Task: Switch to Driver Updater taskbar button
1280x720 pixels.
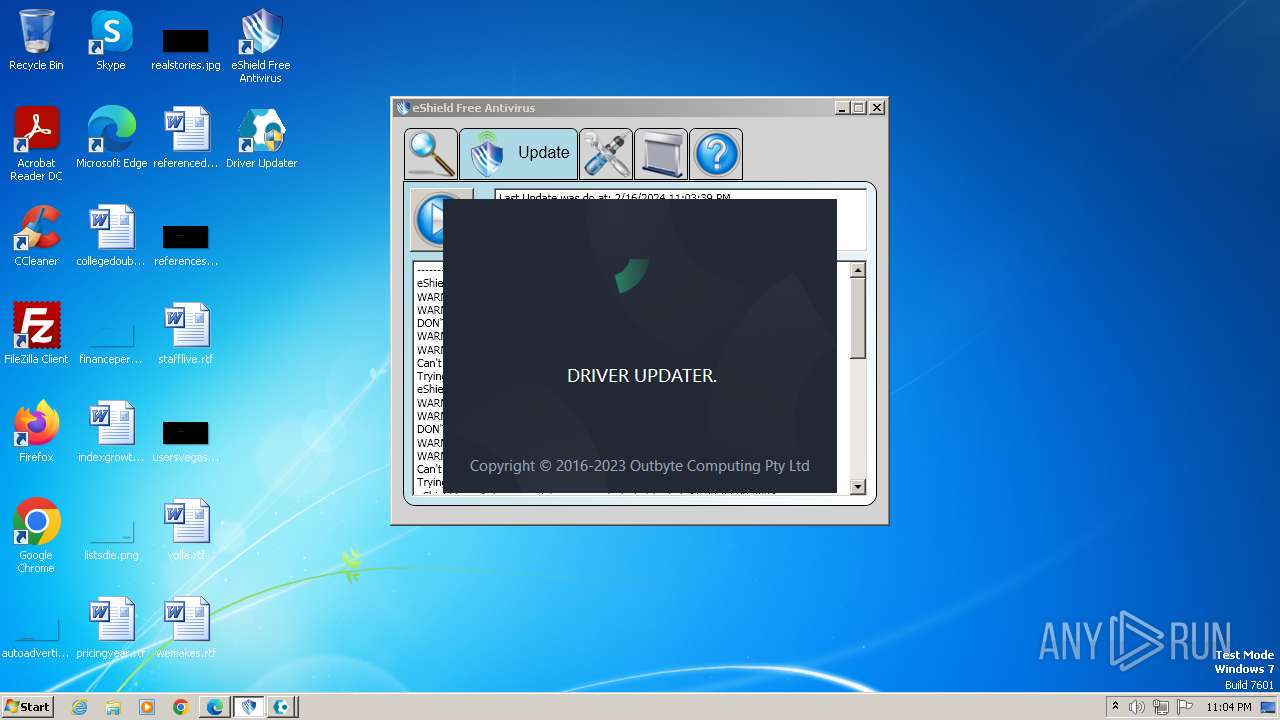Action: click(x=283, y=707)
